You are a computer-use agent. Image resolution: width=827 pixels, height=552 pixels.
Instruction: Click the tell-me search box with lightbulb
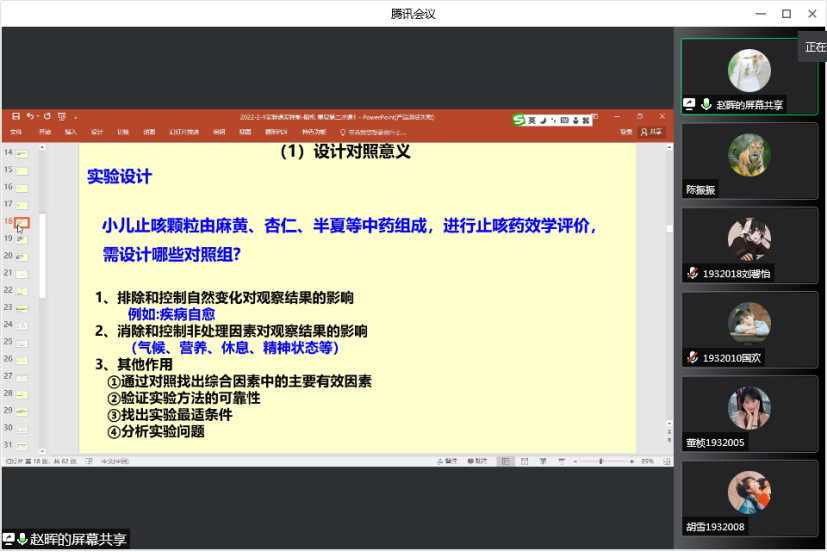click(373, 132)
